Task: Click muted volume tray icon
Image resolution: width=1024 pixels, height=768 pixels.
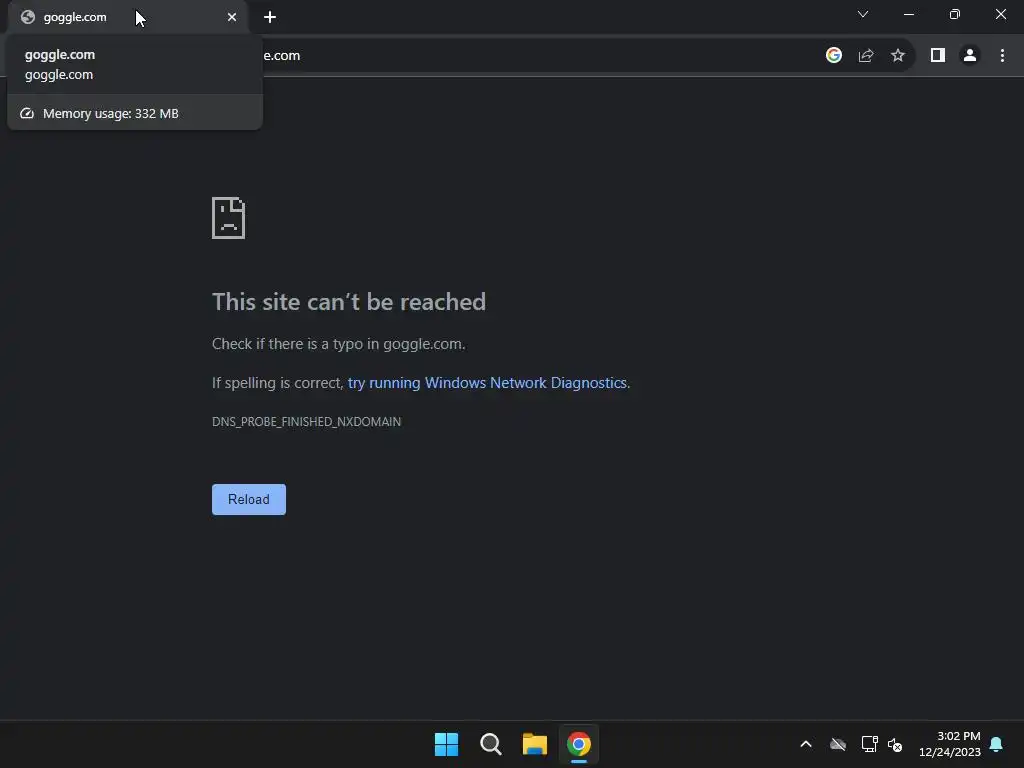Action: point(895,744)
